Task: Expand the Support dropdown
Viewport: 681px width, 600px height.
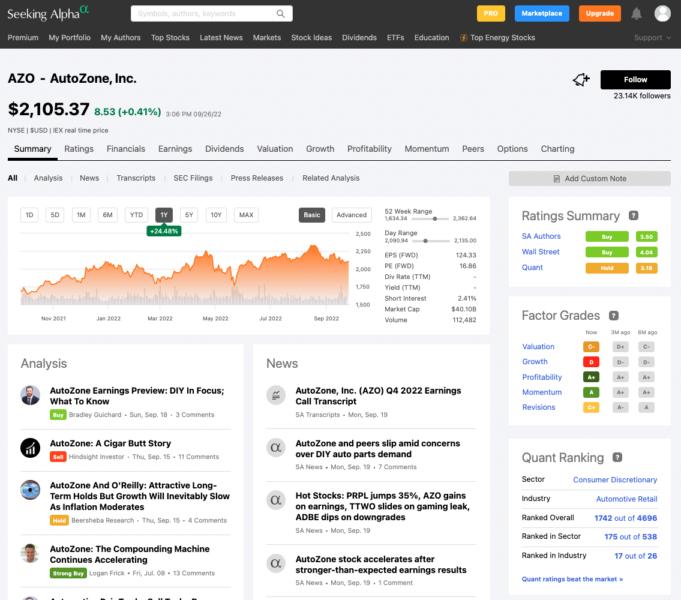Action: coord(652,38)
